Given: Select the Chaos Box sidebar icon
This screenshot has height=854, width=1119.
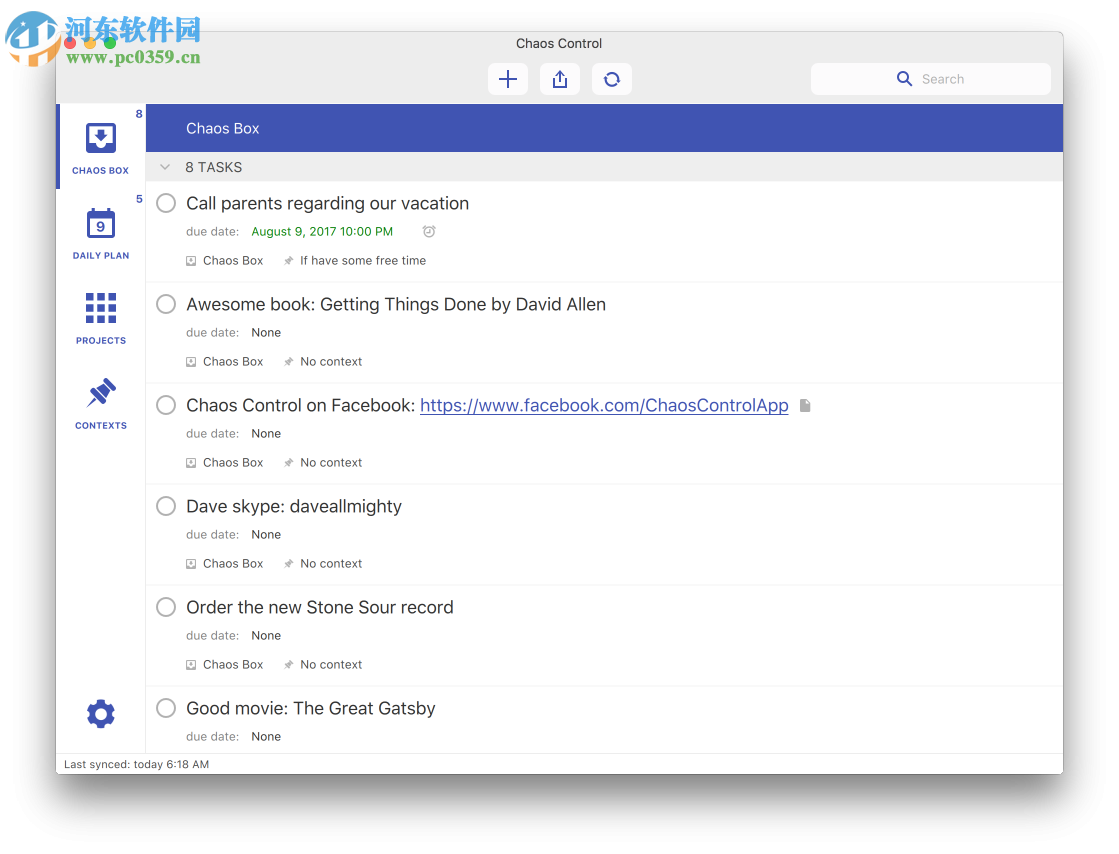Looking at the screenshot, I should click(100, 146).
